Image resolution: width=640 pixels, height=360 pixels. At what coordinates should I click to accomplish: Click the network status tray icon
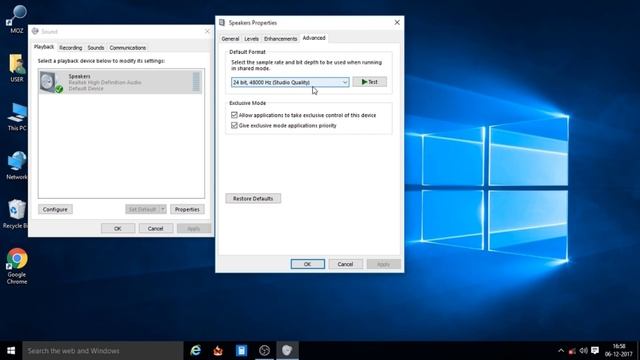pyautogui.click(x=572, y=351)
